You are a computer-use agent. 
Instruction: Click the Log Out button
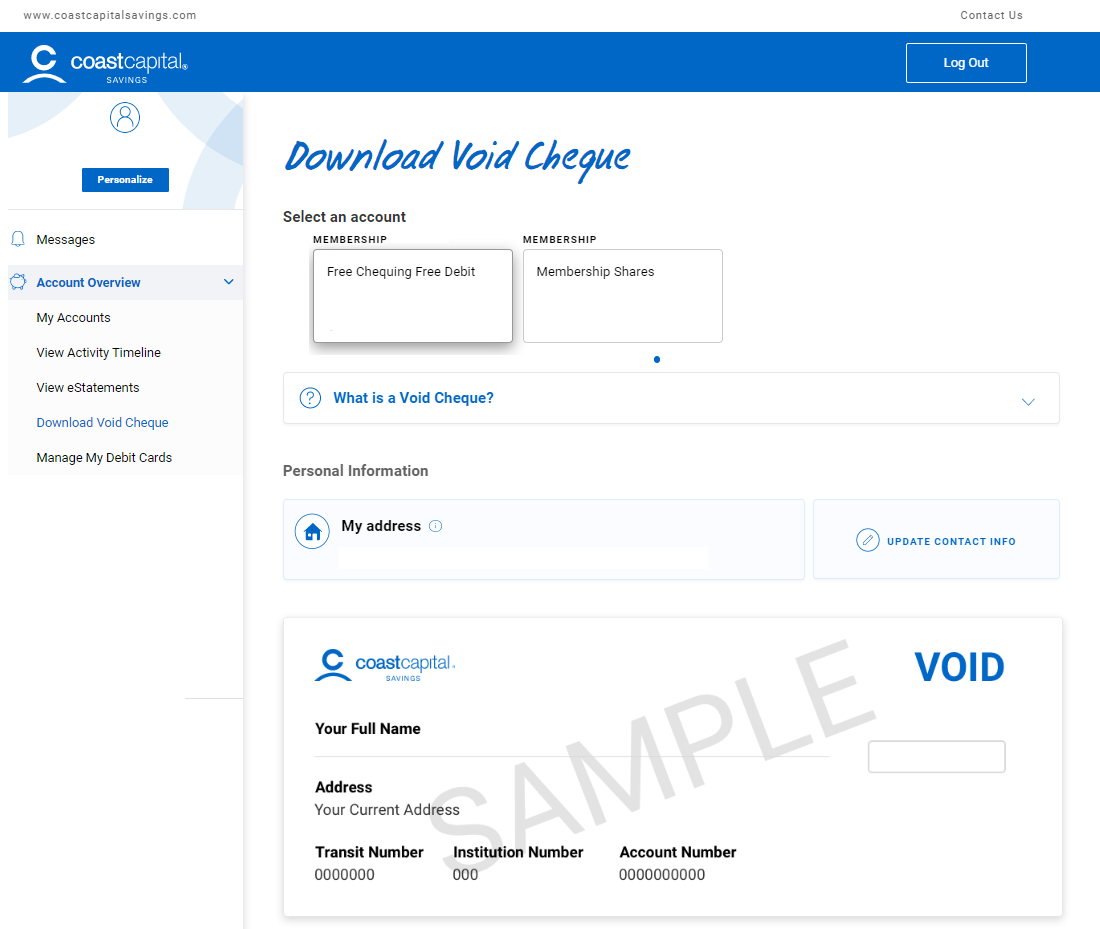point(966,63)
